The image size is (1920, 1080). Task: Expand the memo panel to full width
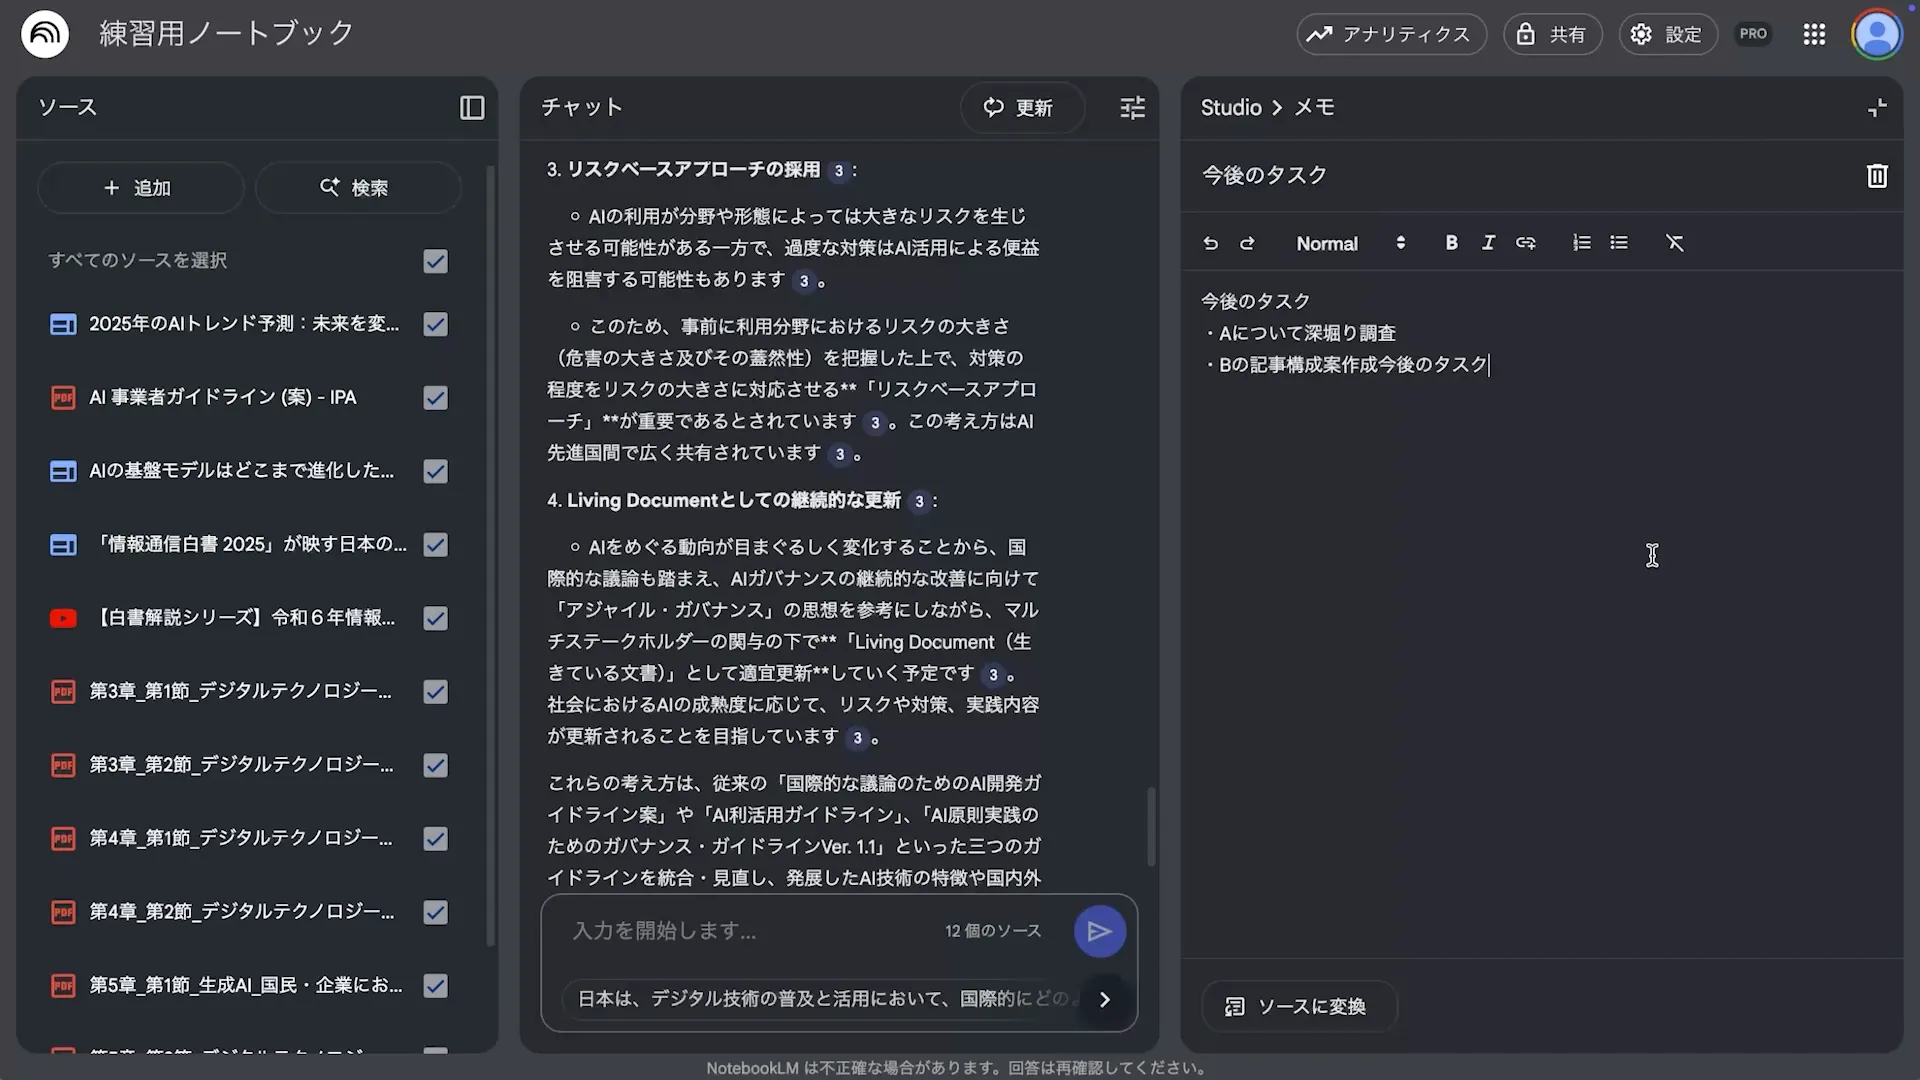pos(1877,107)
